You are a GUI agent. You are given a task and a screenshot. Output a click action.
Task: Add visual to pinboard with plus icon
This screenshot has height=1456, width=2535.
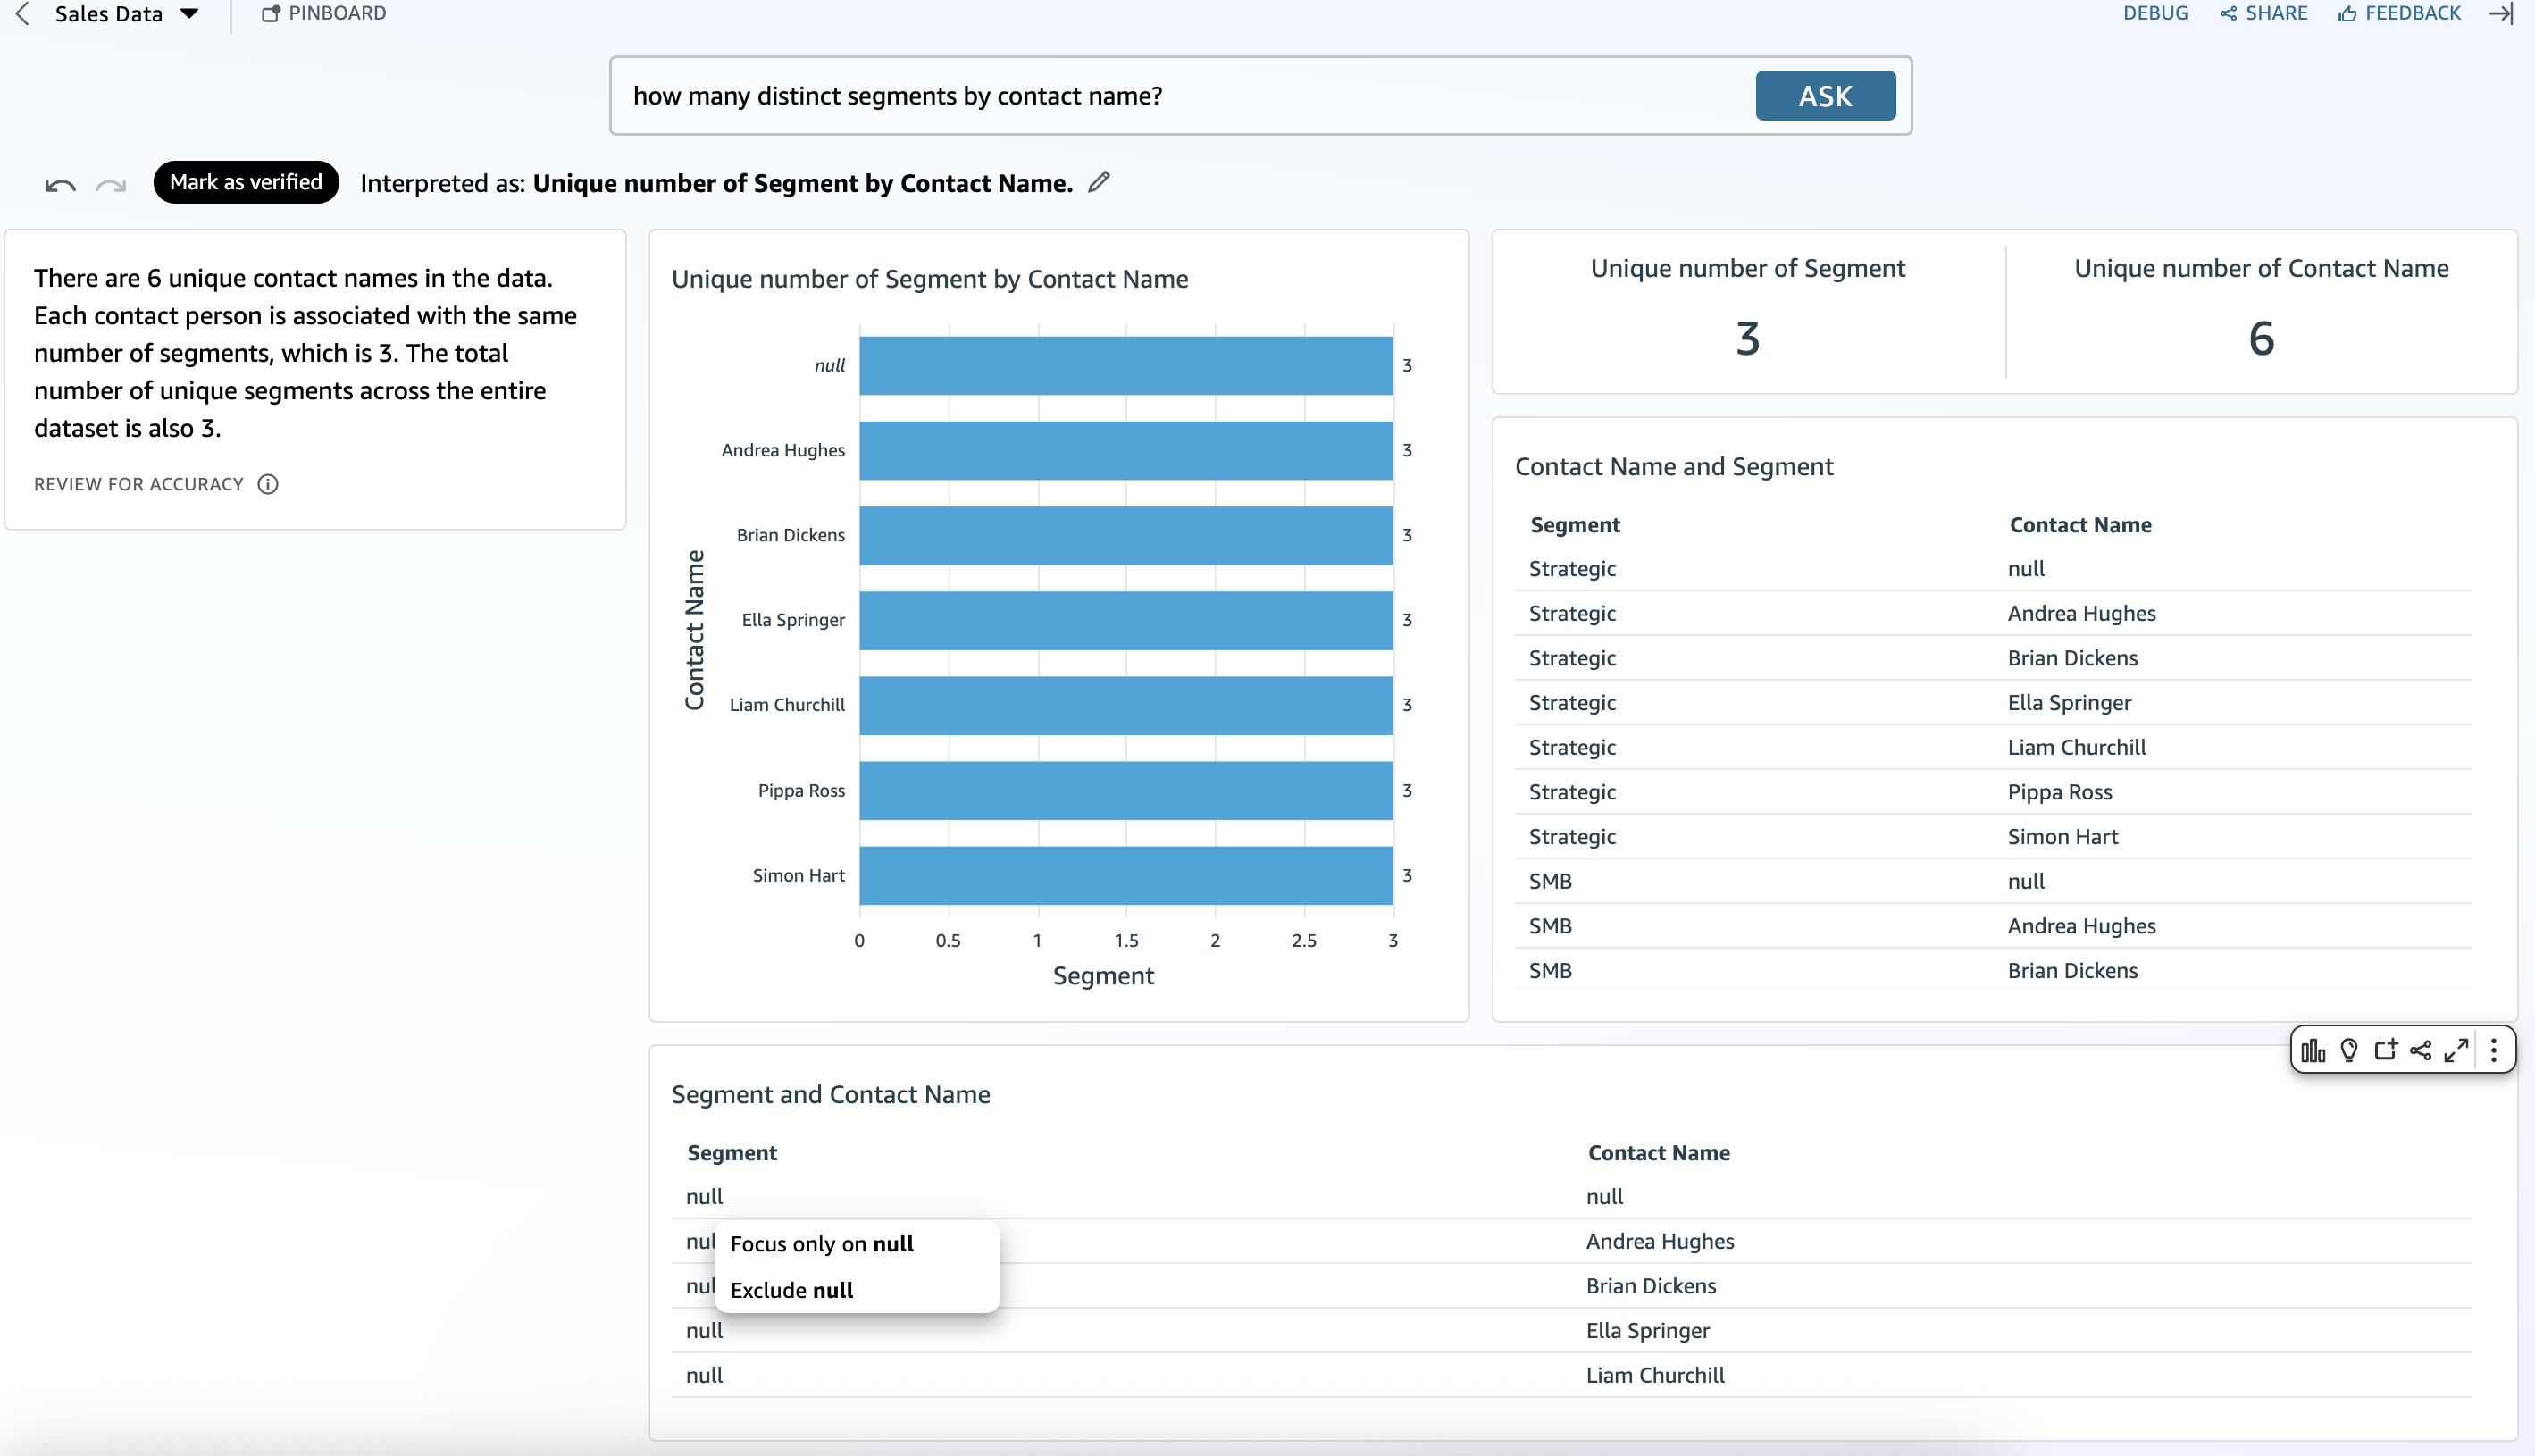[2386, 1050]
